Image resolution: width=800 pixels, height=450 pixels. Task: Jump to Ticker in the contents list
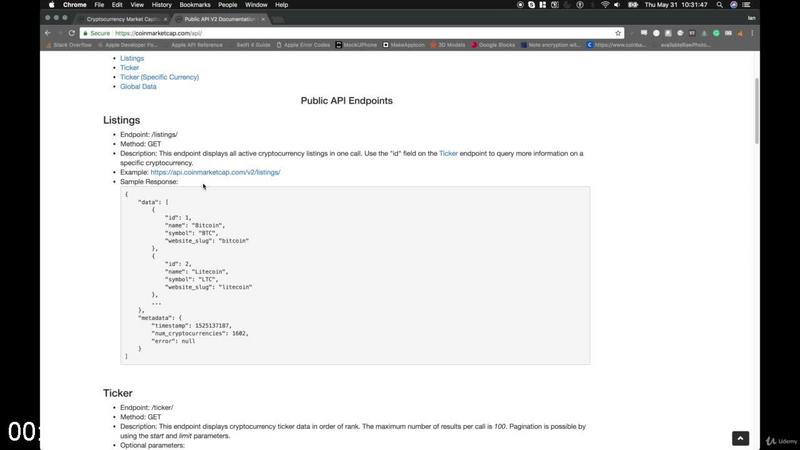pos(129,67)
